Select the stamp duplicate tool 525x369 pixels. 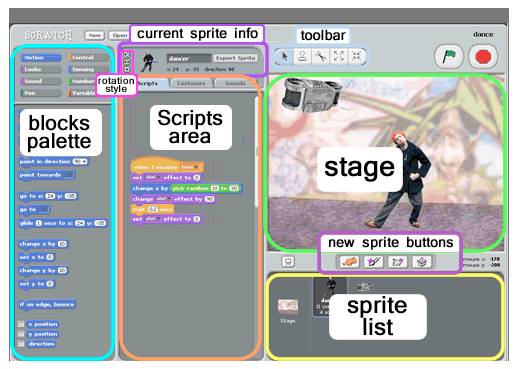pos(303,56)
